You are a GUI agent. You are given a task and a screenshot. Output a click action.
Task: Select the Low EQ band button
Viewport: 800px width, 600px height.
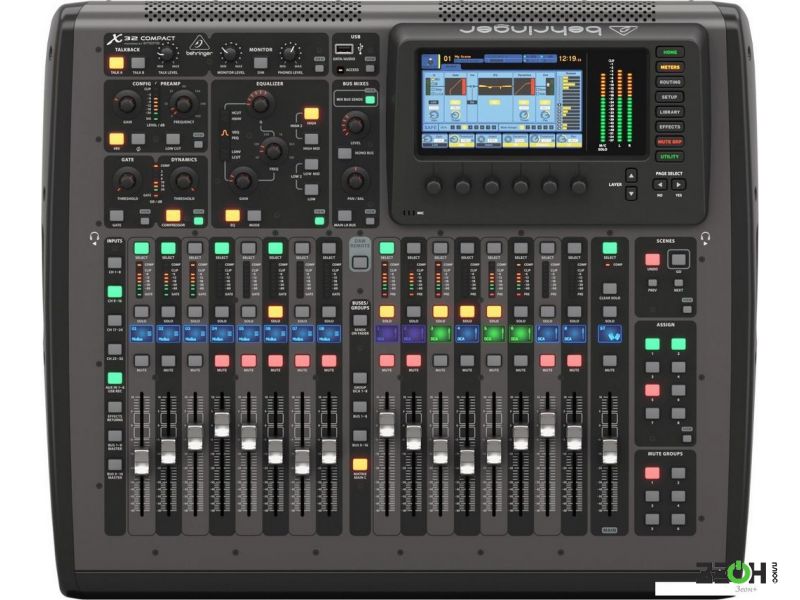[311, 189]
